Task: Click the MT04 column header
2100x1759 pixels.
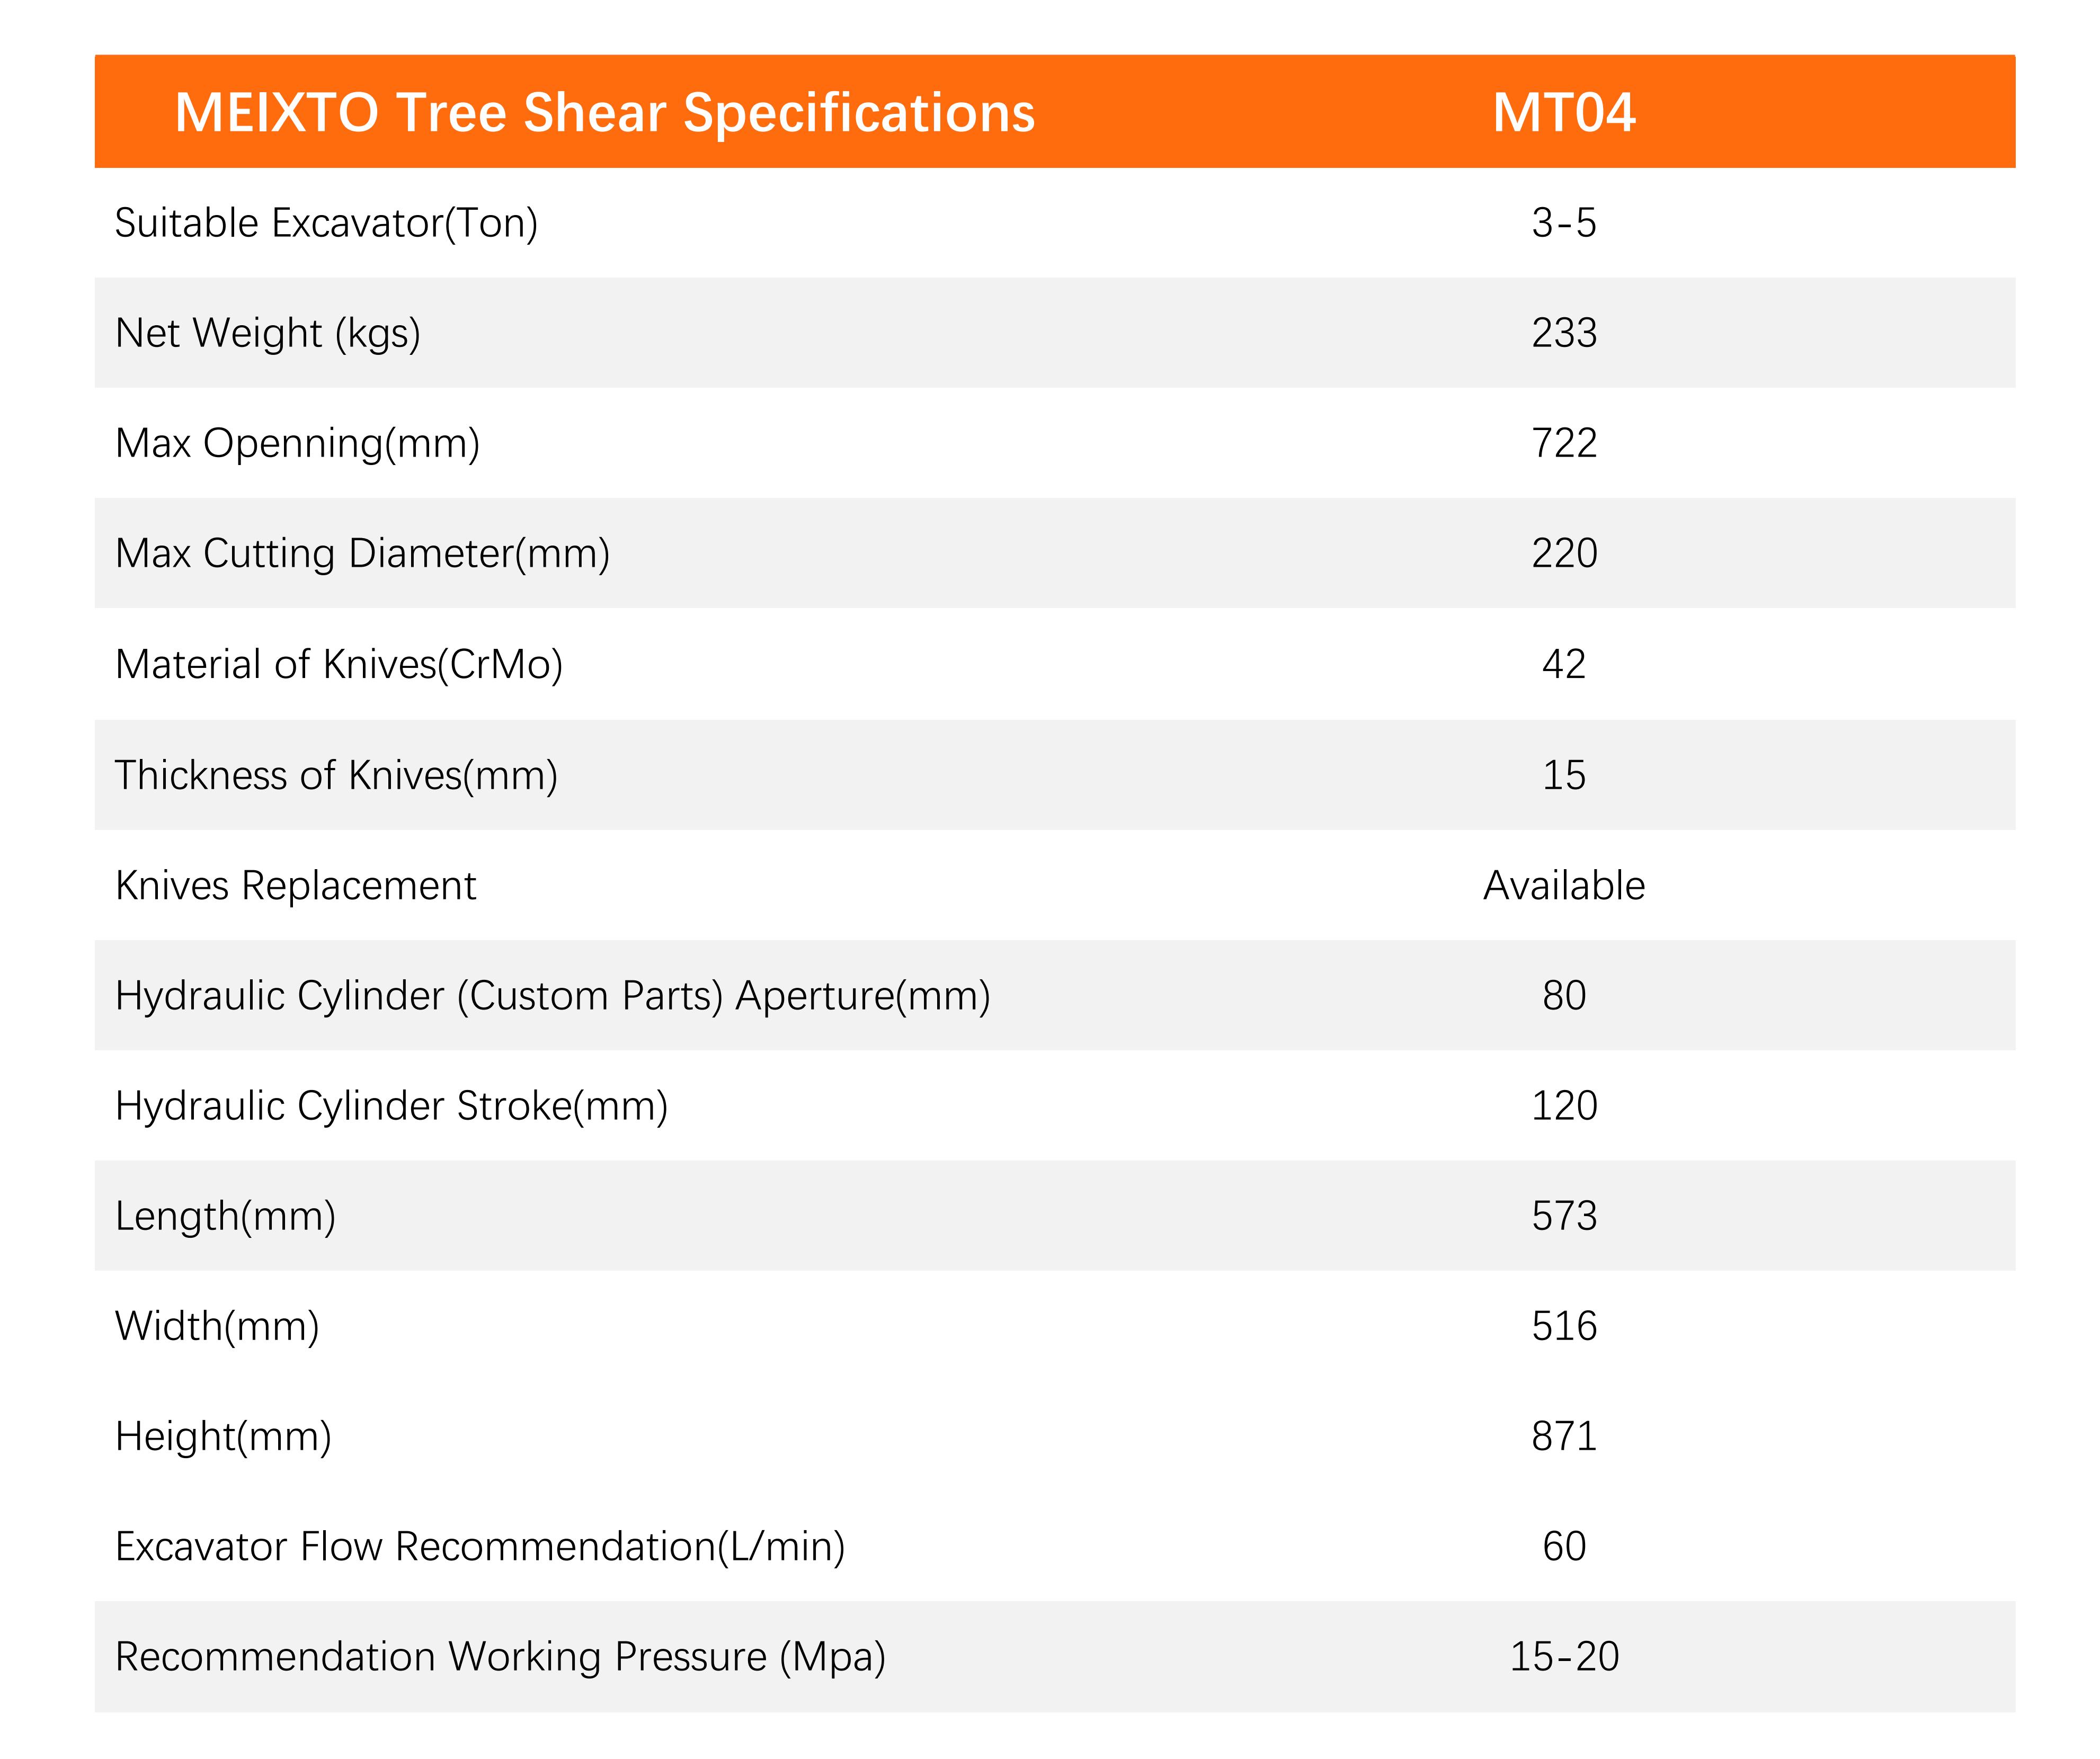Action: pyautogui.click(x=1563, y=112)
